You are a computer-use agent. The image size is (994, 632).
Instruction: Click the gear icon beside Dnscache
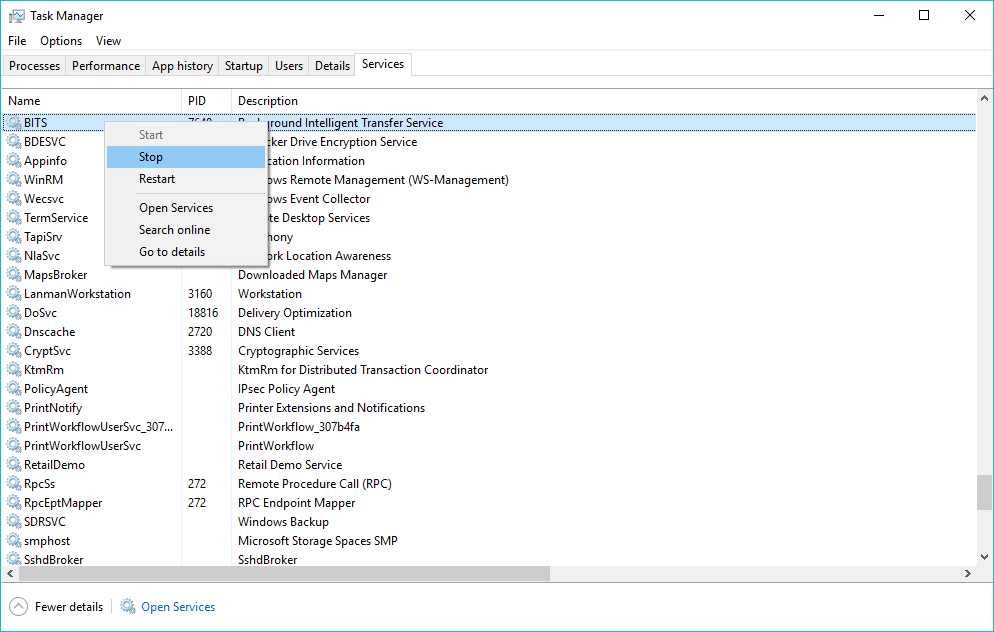pyautogui.click(x=14, y=332)
